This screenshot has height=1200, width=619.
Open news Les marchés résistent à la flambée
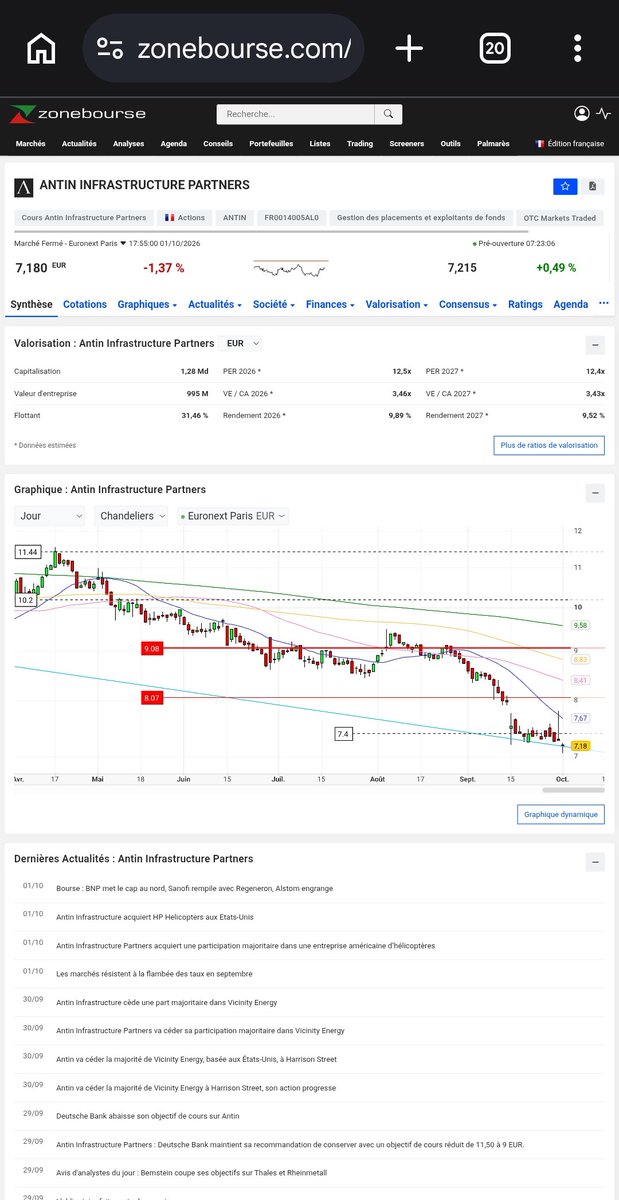coord(154,974)
